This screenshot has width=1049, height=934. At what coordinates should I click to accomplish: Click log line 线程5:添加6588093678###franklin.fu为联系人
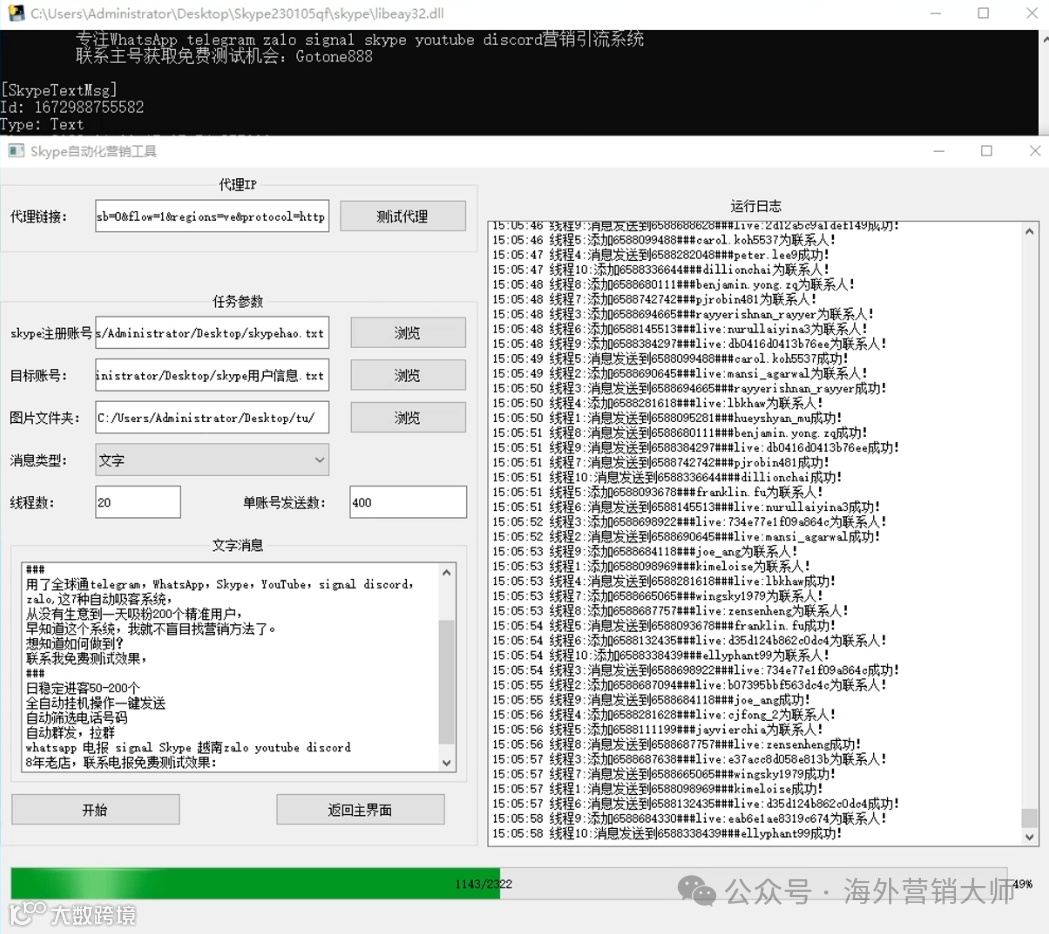[x=657, y=492]
